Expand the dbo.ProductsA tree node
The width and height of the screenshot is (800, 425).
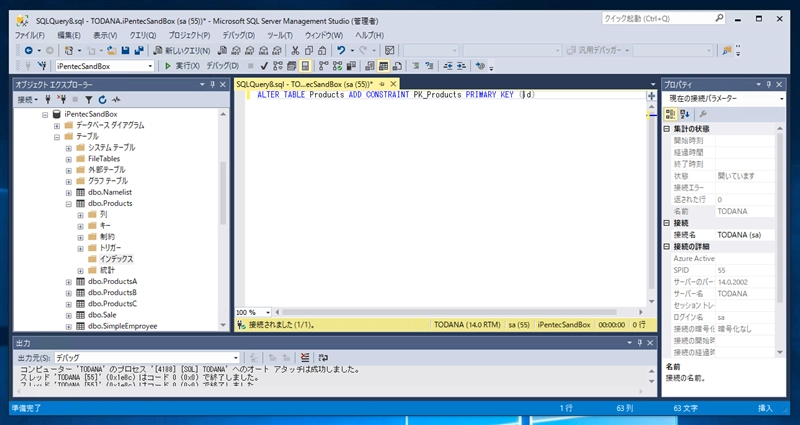tap(68, 282)
